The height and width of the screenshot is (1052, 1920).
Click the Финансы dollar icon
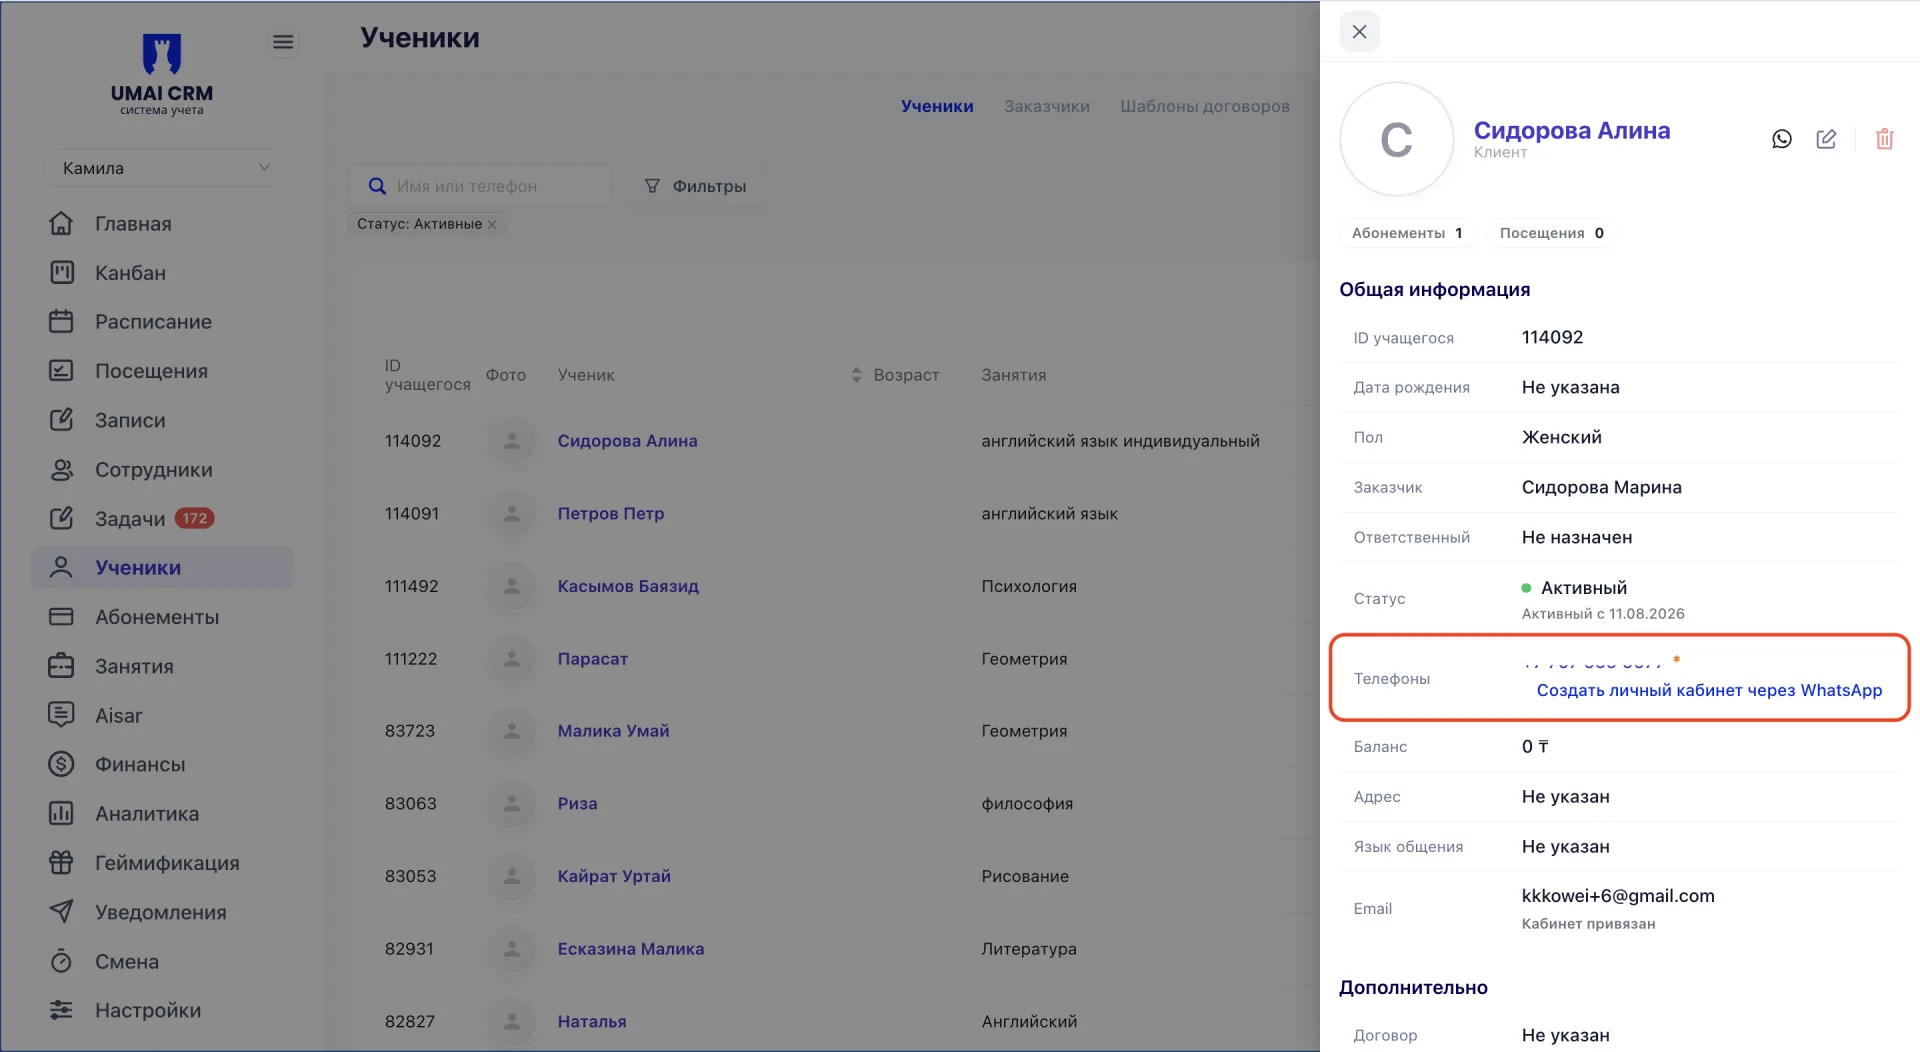pos(61,764)
